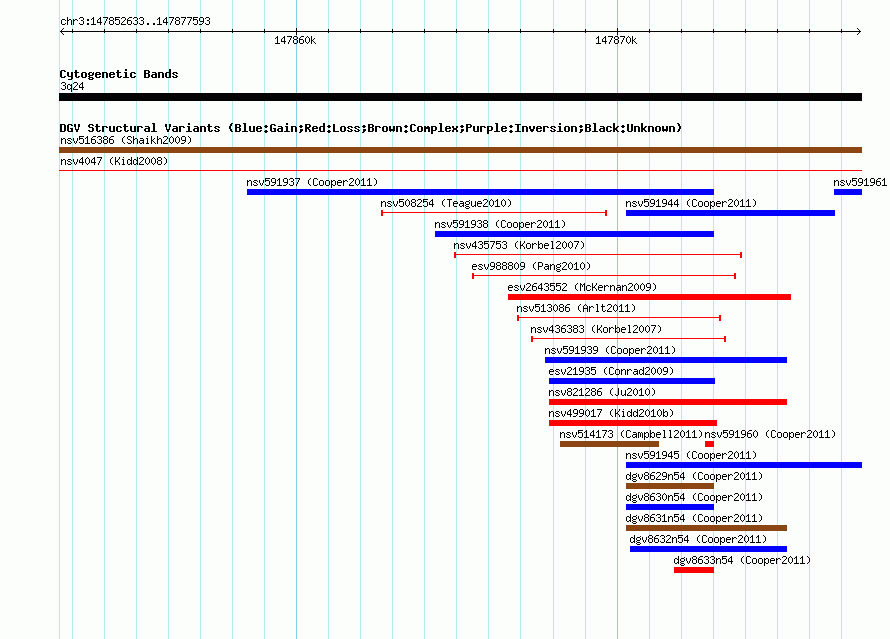Select the red nsv821286 loss bar
Screen dimensions: 890x639
click(668, 402)
